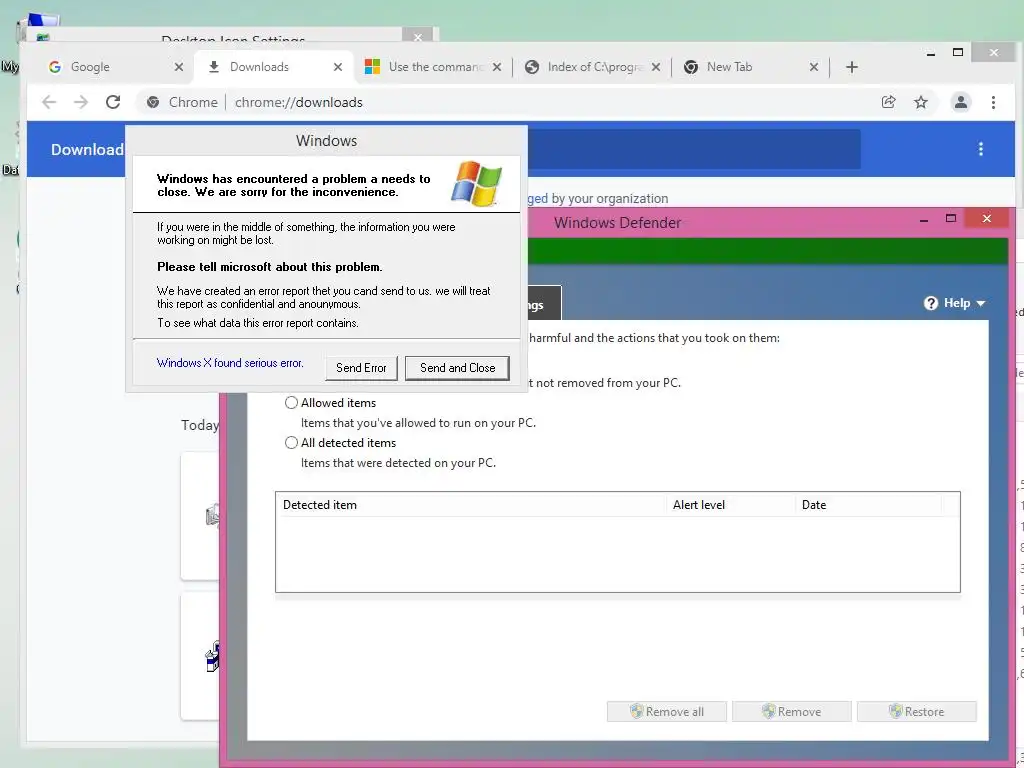
Task: Open Windows Defender Help dropdown
Action: click(x=955, y=303)
